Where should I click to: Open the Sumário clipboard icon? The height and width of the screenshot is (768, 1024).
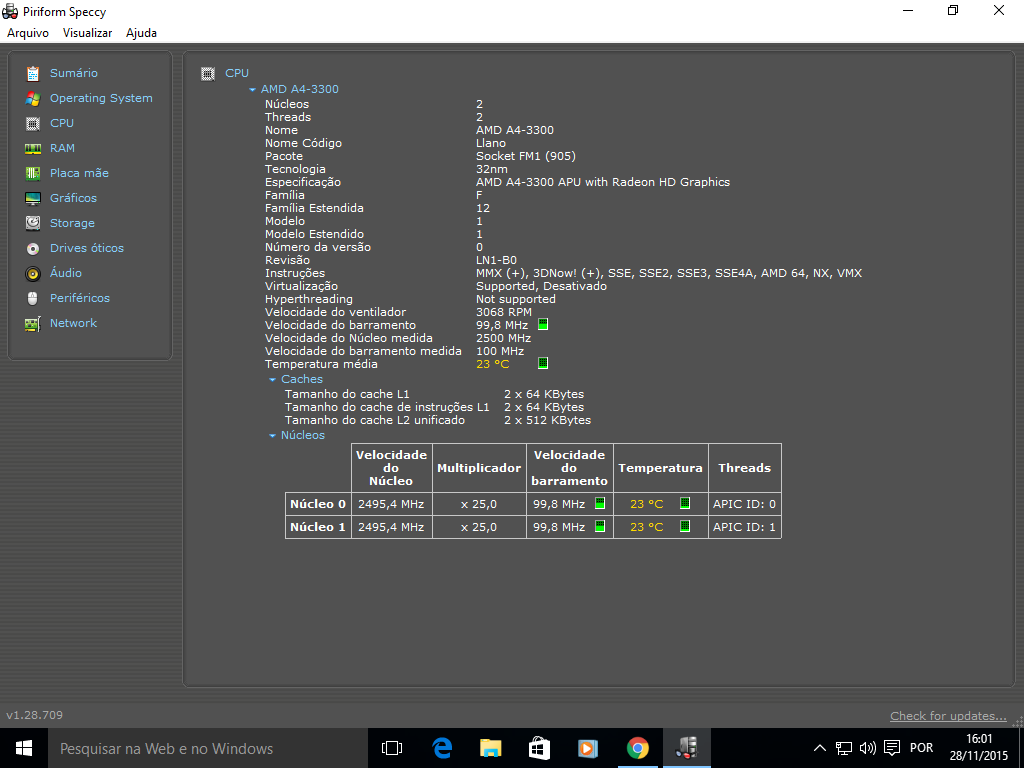click(33, 73)
